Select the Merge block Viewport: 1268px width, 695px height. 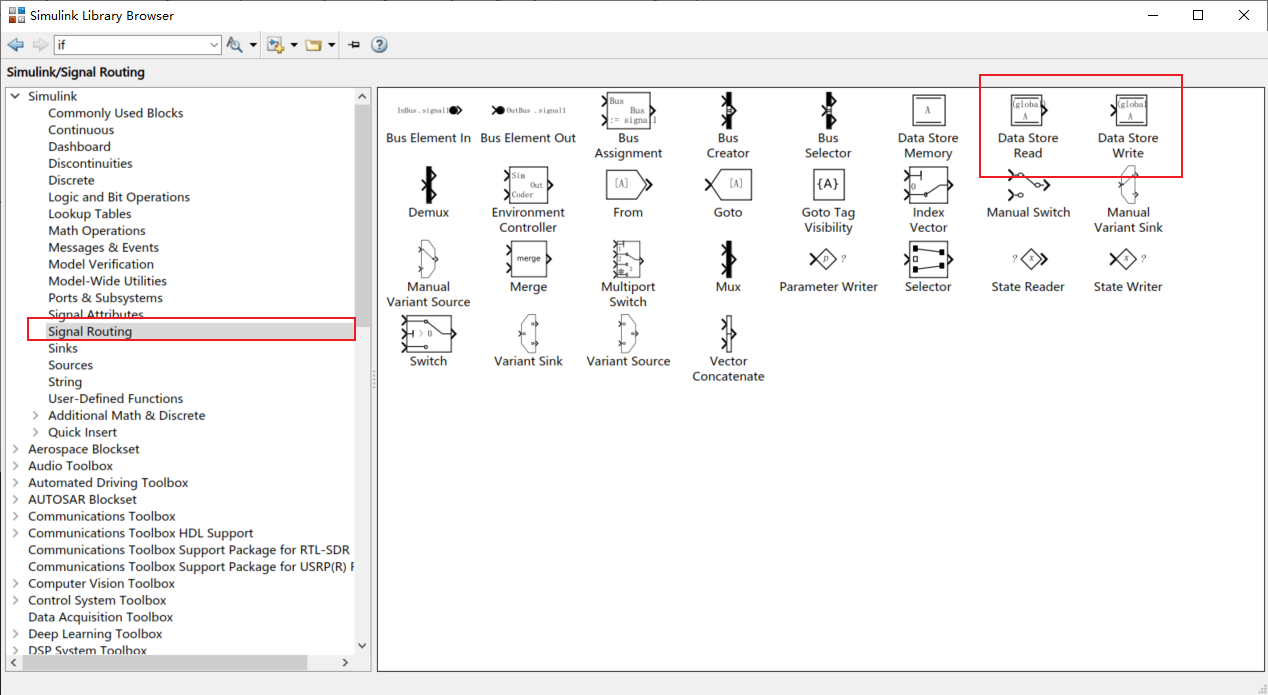528,260
